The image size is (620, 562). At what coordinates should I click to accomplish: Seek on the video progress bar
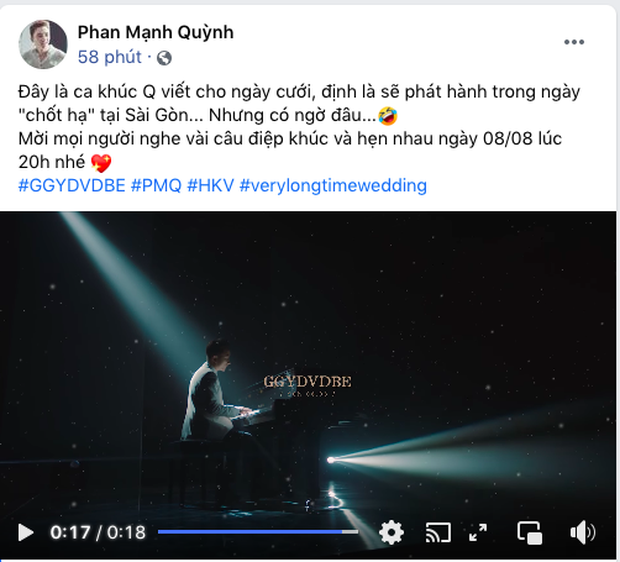pyautogui.click(x=258, y=532)
